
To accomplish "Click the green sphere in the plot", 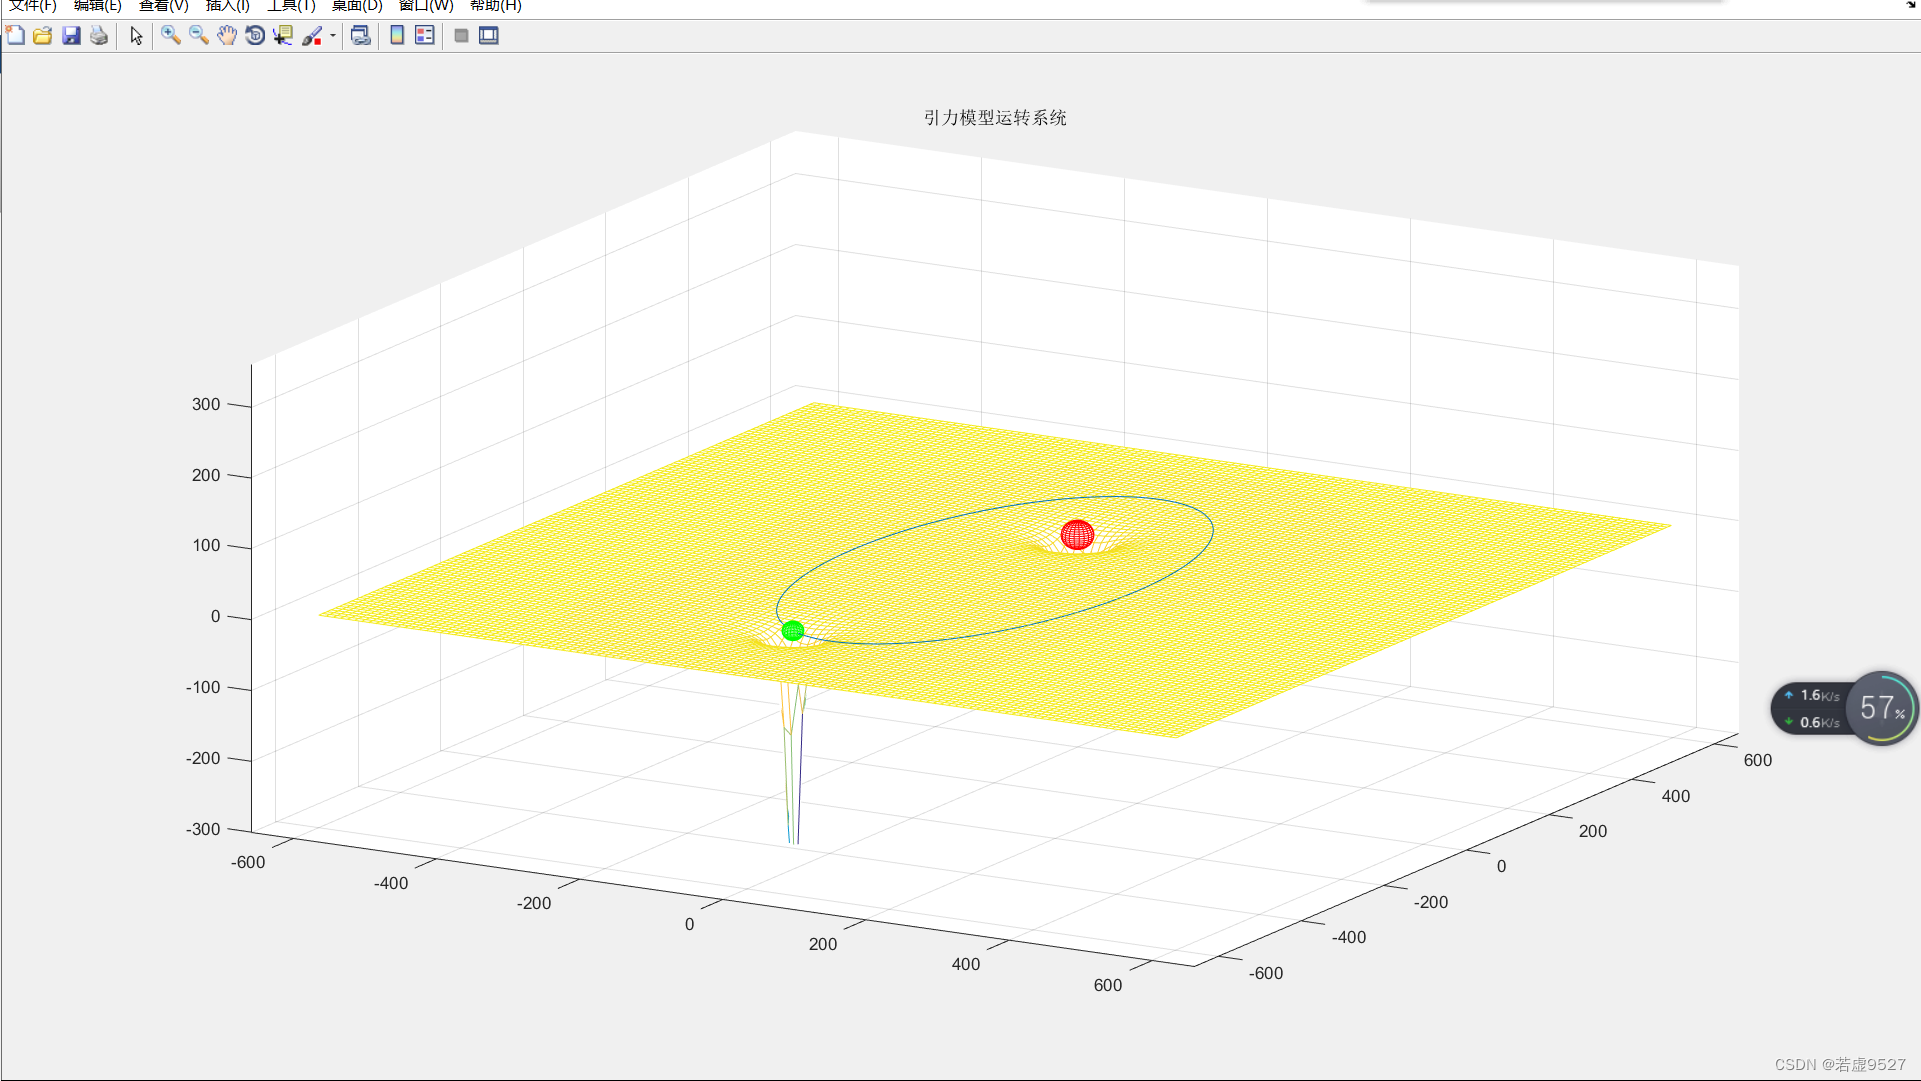I will pos(793,631).
